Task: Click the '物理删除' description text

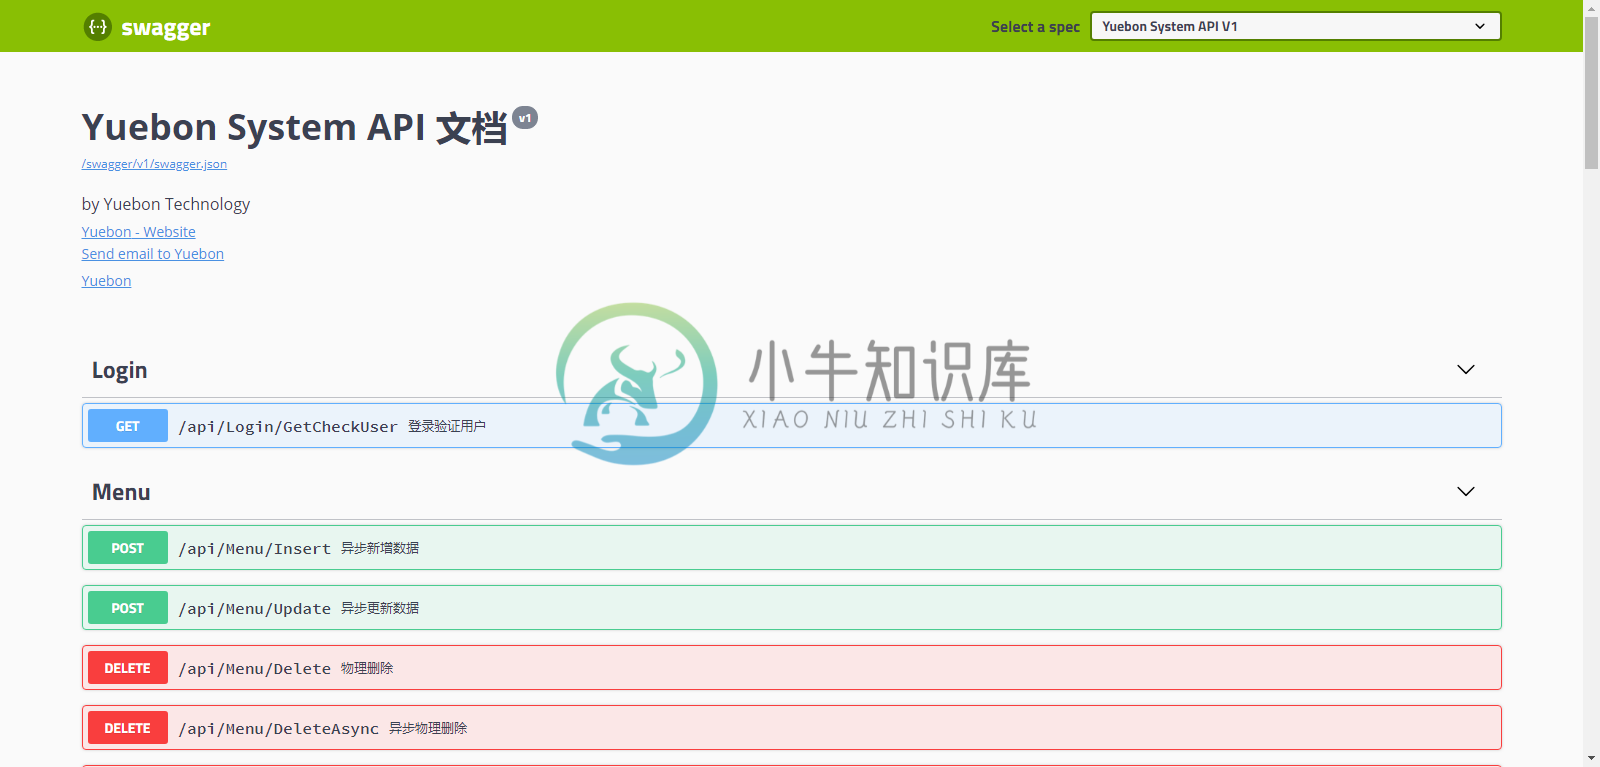Action: pyautogui.click(x=367, y=669)
